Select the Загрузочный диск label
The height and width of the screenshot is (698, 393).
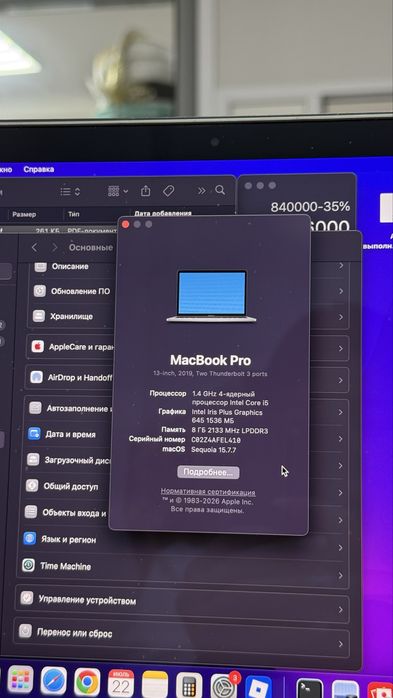(78, 460)
